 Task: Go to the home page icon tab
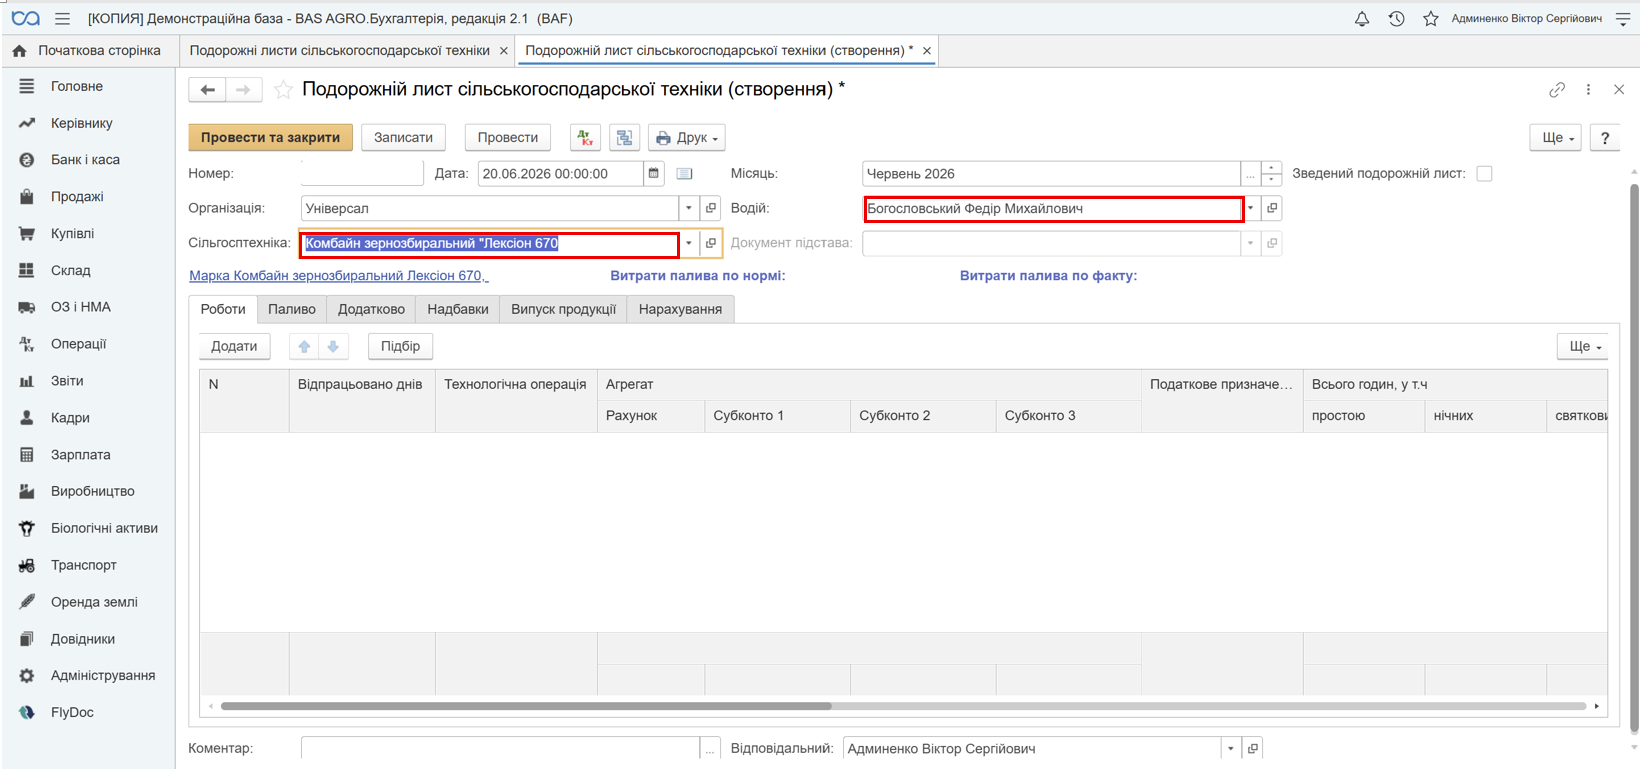[x=19, y=50]
